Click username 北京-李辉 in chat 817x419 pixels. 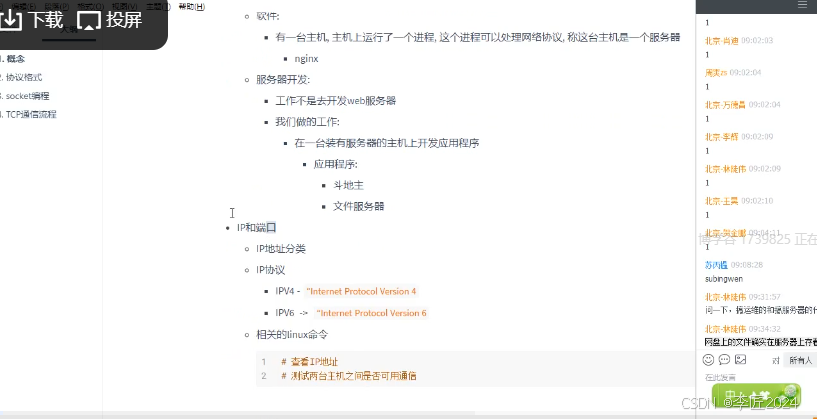click(722, 137)
